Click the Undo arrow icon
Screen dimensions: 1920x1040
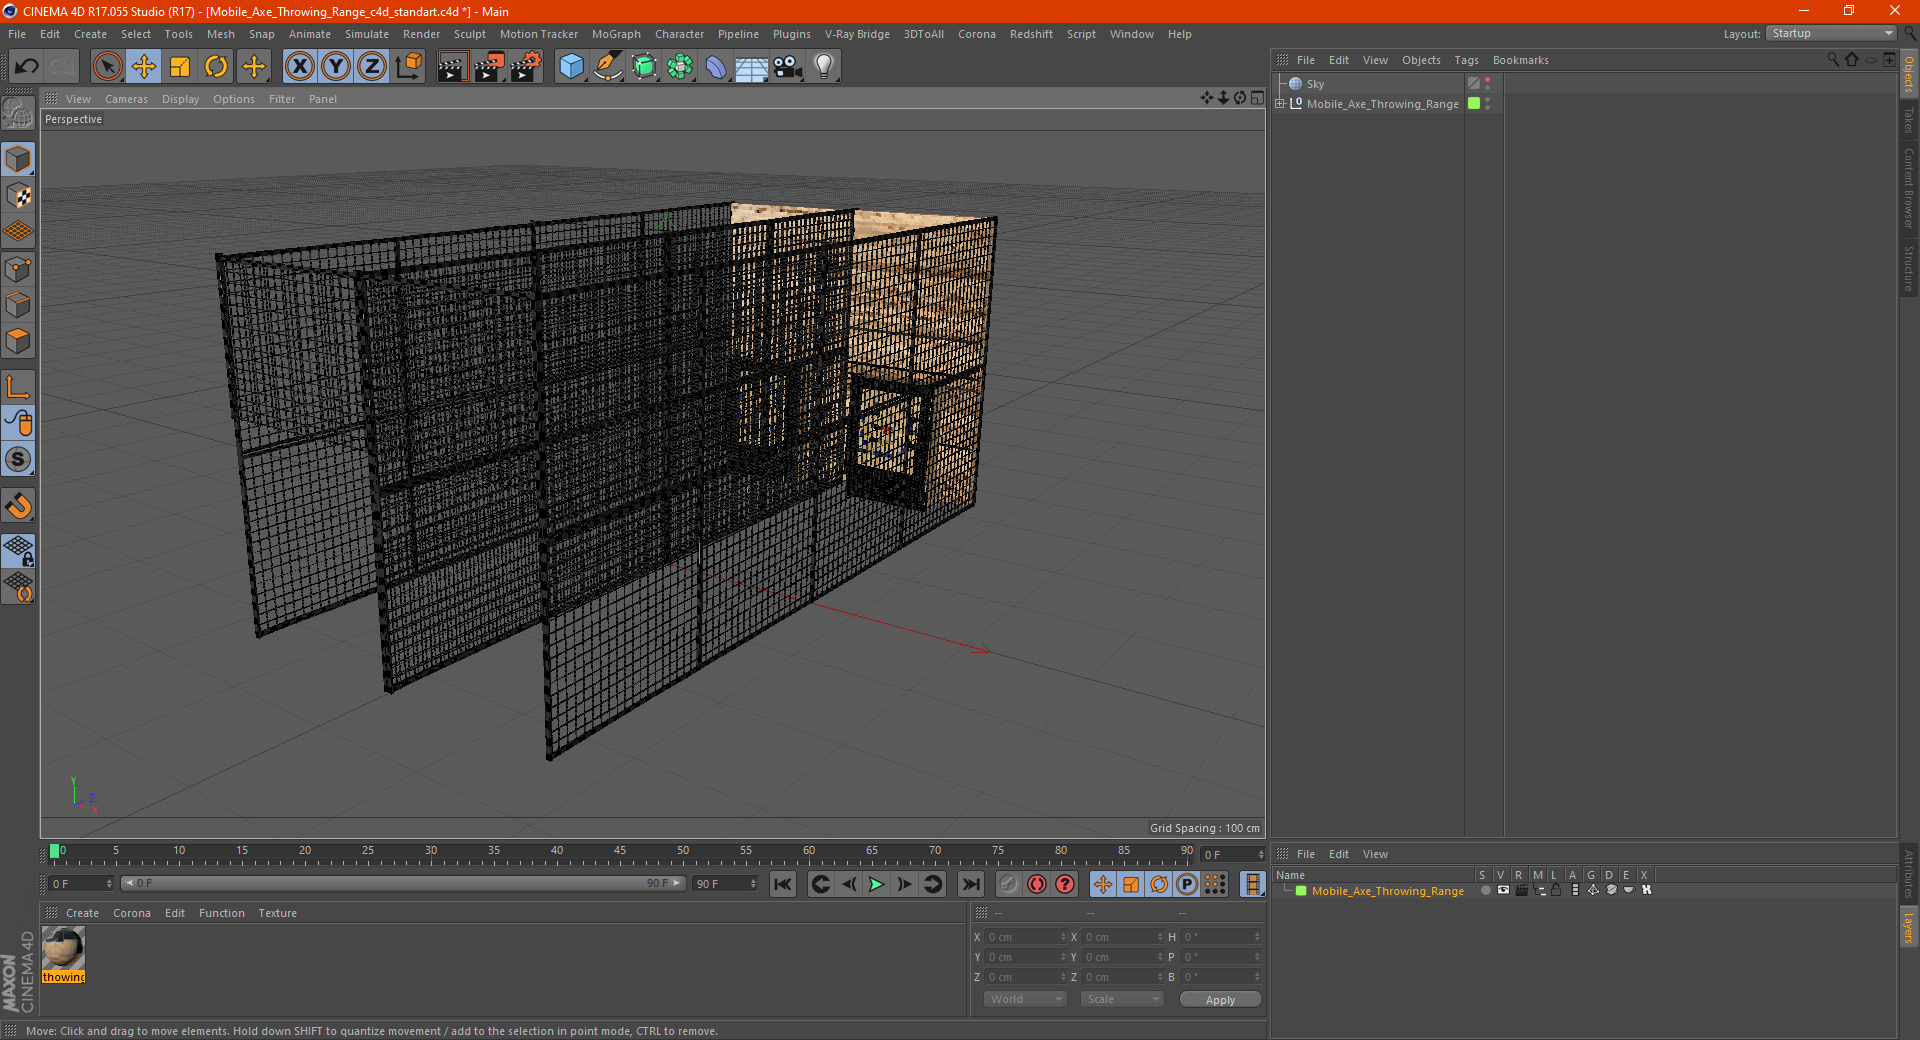[x=27, y=67]
